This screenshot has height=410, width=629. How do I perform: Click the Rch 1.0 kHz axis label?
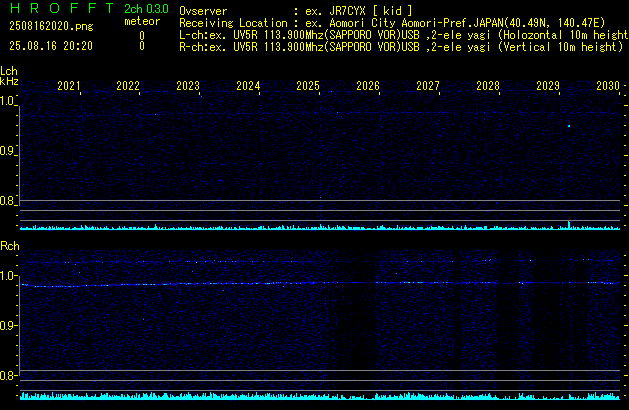click(x=7, y=276)
